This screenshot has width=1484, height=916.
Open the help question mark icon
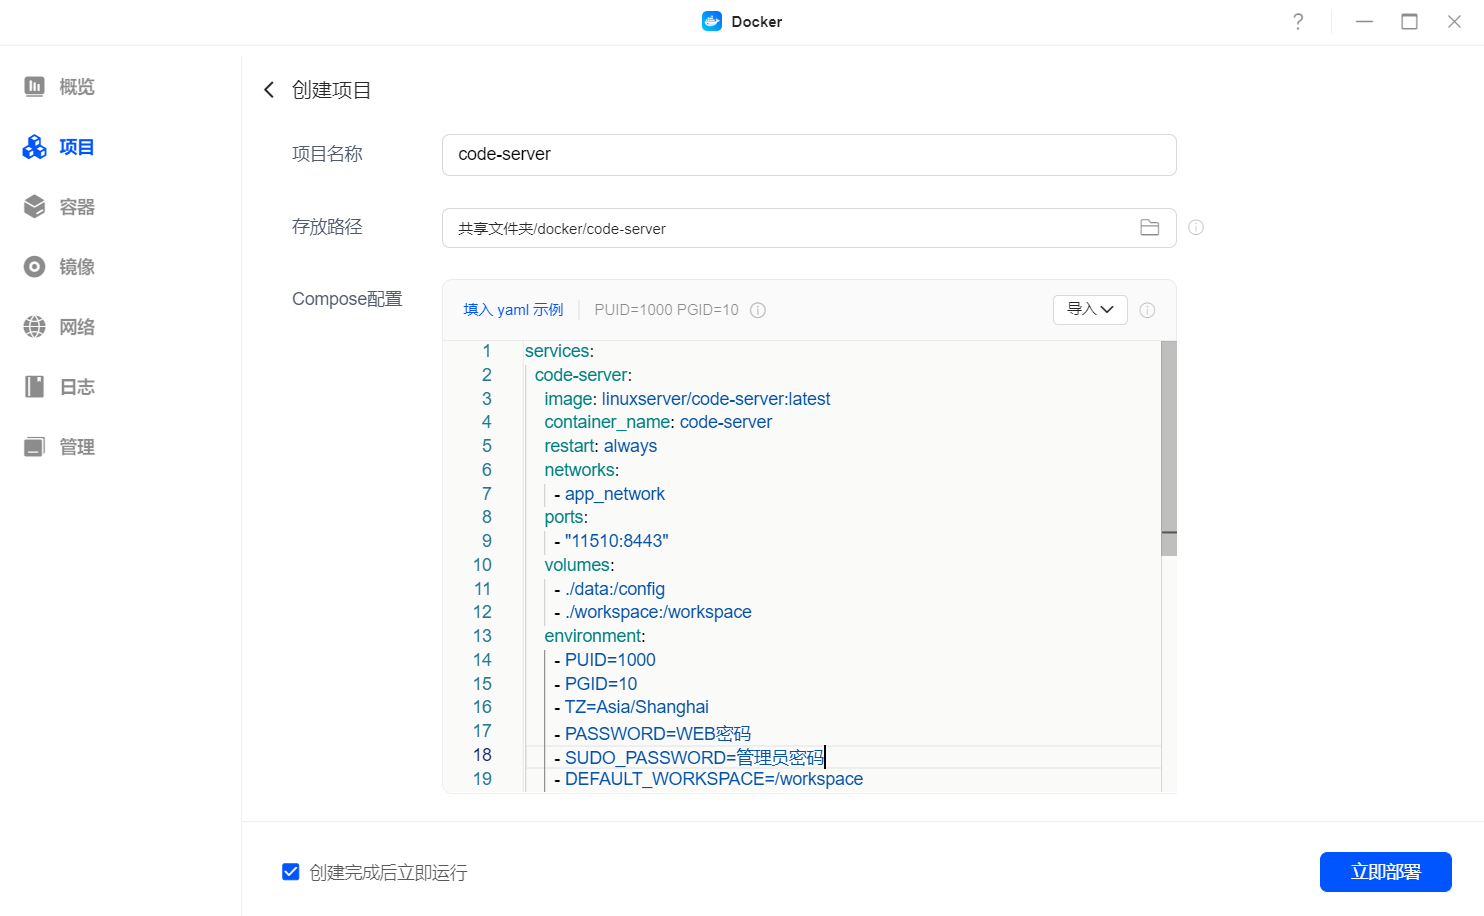point(1297,22)
